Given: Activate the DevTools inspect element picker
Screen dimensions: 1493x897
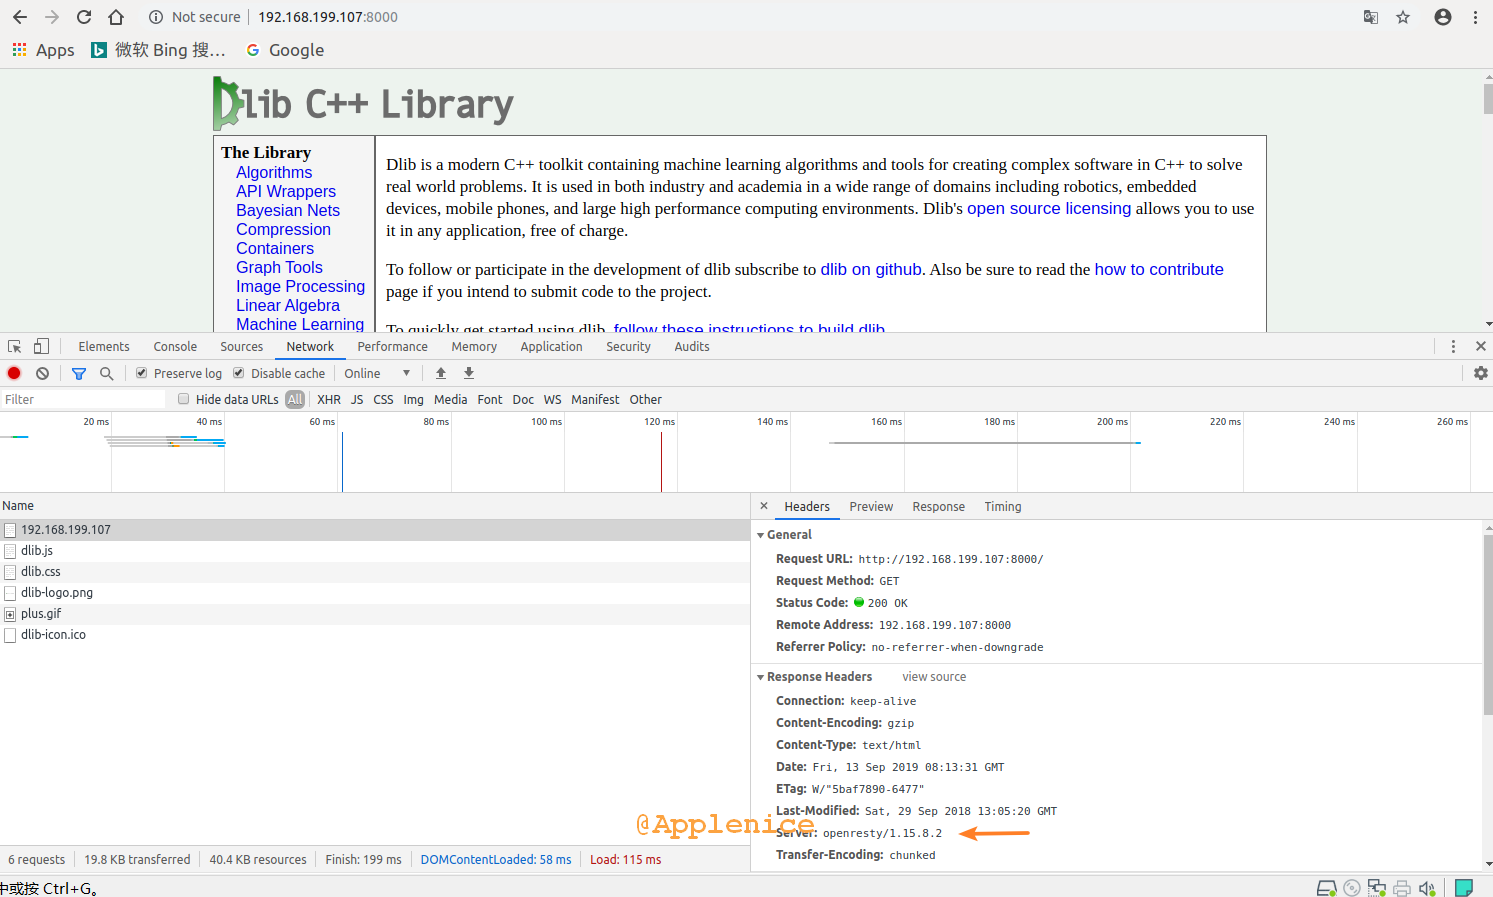Looking at the screenshot, I should (15, 346).
